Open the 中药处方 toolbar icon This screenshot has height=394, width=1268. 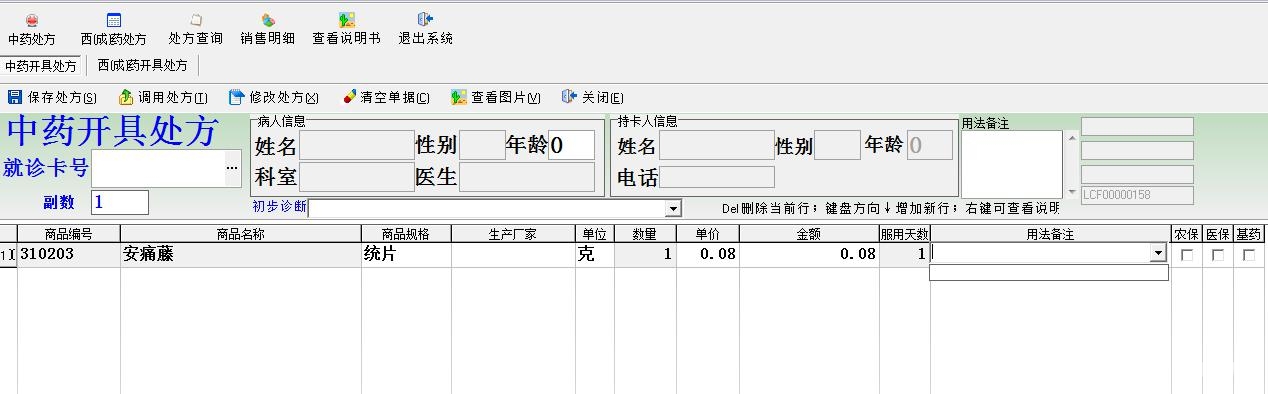click(32, 21)
